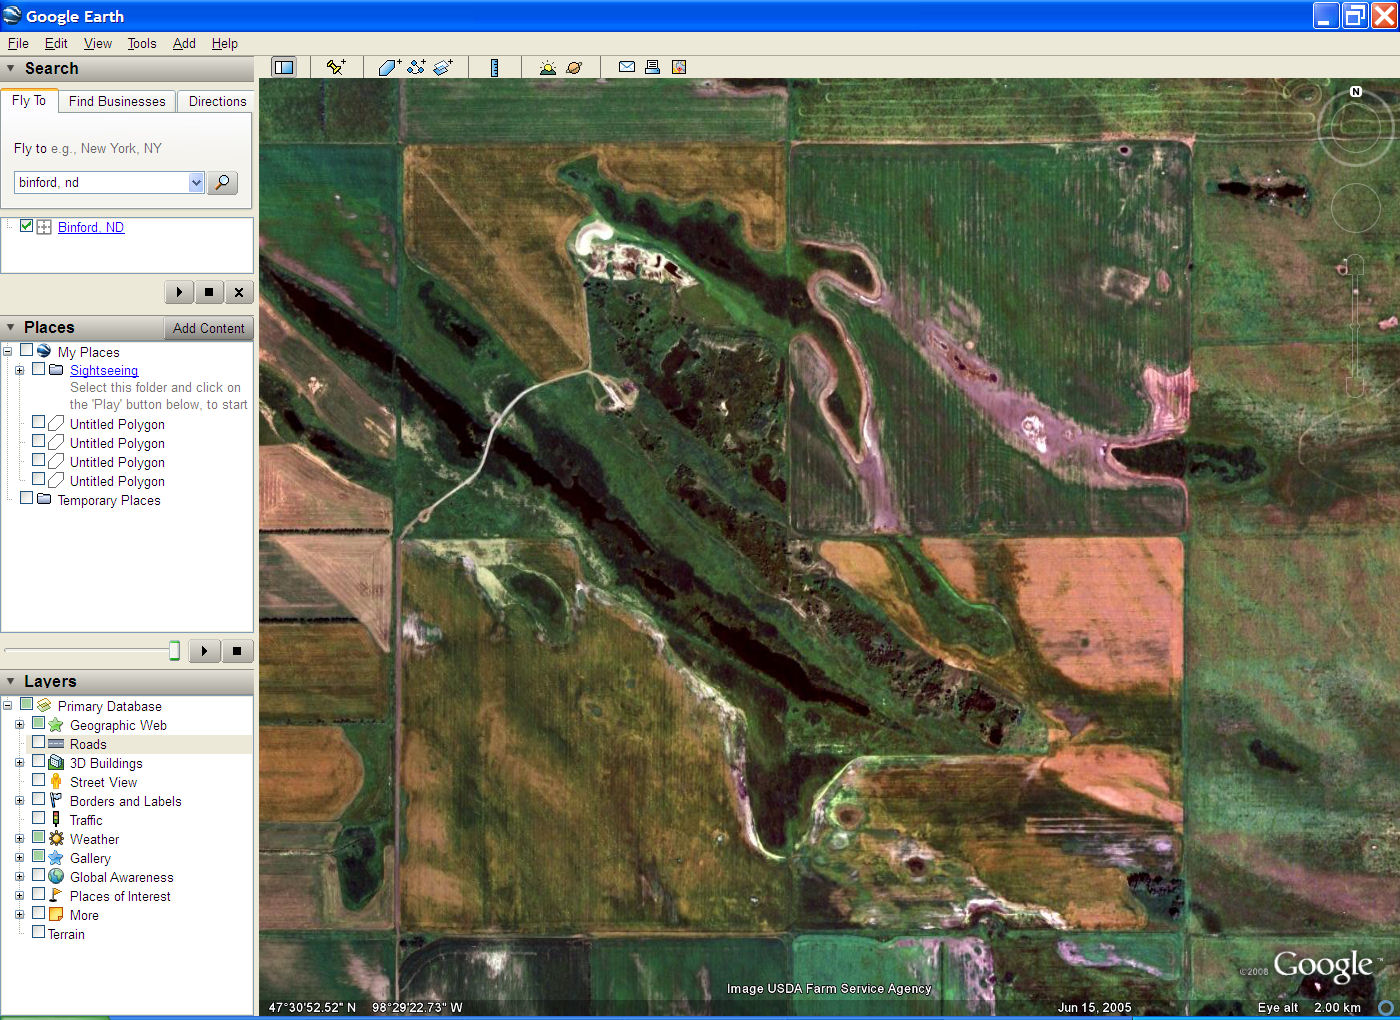The image size is (1400, 1020).
Task: Open the Add menu
Action: tap(184, 43)
